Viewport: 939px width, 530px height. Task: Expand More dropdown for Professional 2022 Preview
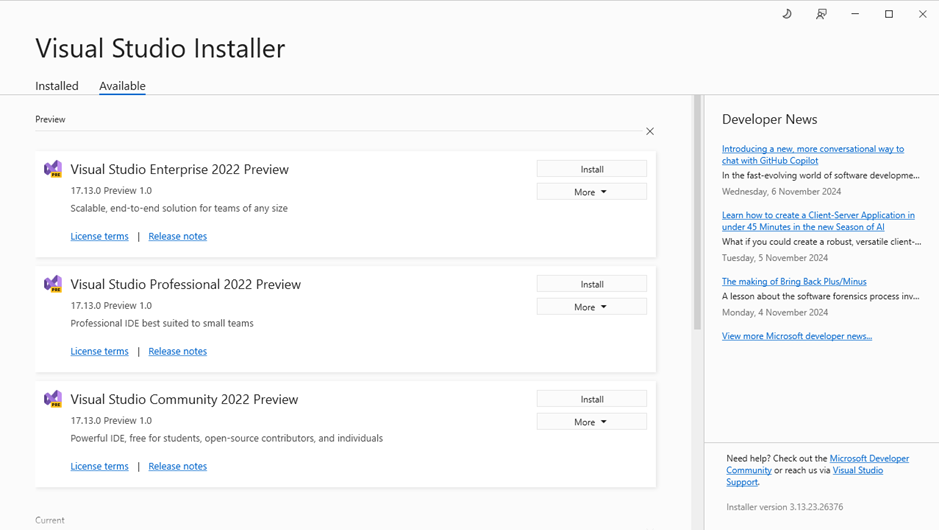click(592, 307)
